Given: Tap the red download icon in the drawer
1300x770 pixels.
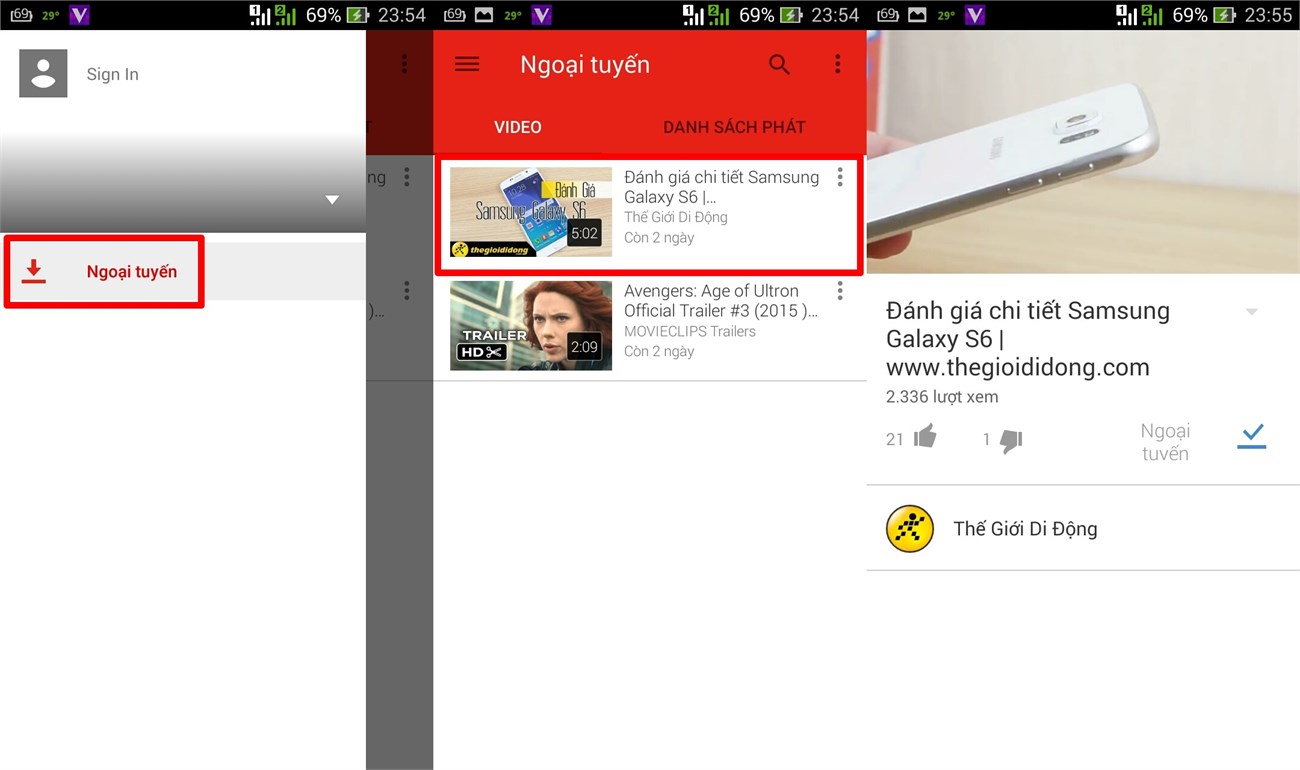Looking at the screenshot, I should pos(34,271).
